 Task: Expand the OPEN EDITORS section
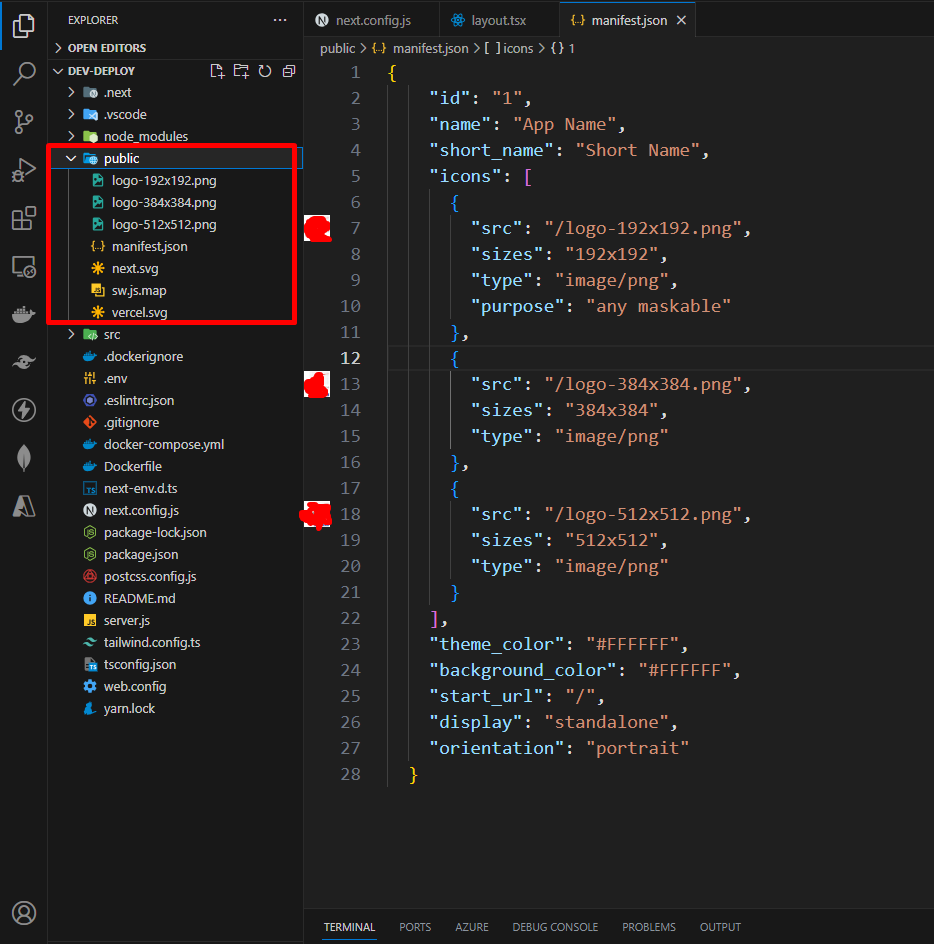175,48
